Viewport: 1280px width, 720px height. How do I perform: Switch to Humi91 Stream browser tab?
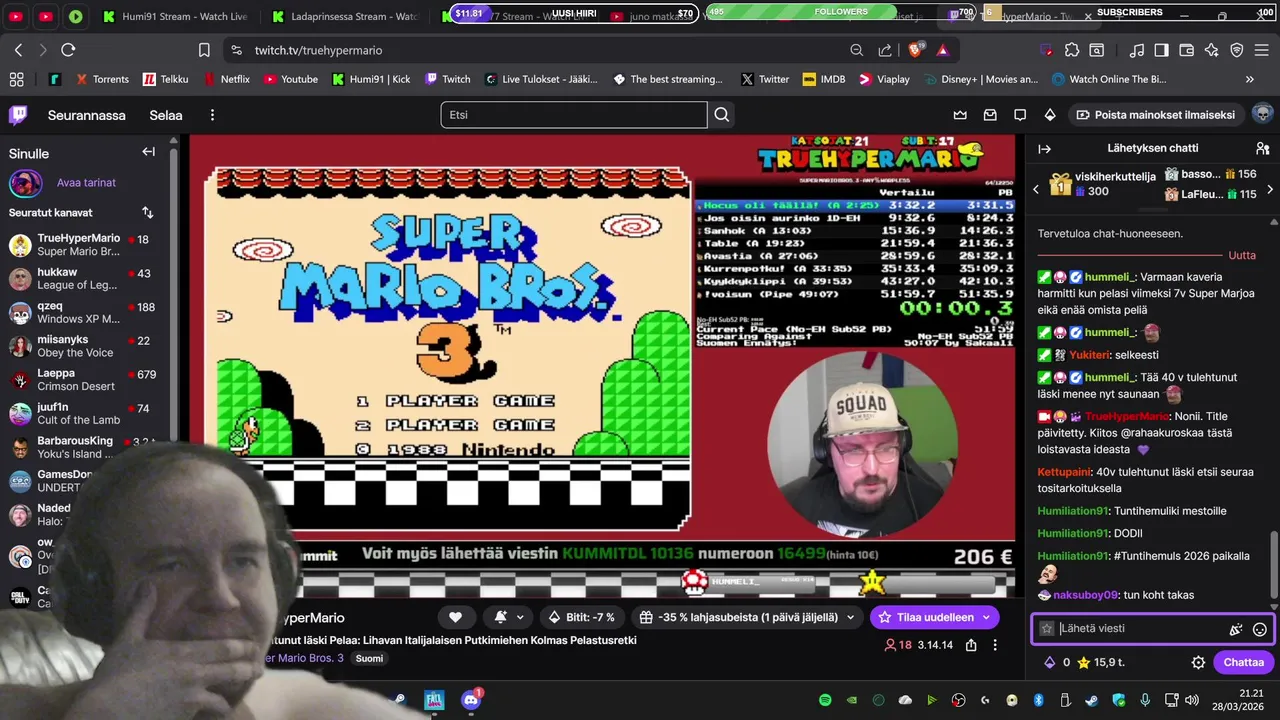click(175, 17)
